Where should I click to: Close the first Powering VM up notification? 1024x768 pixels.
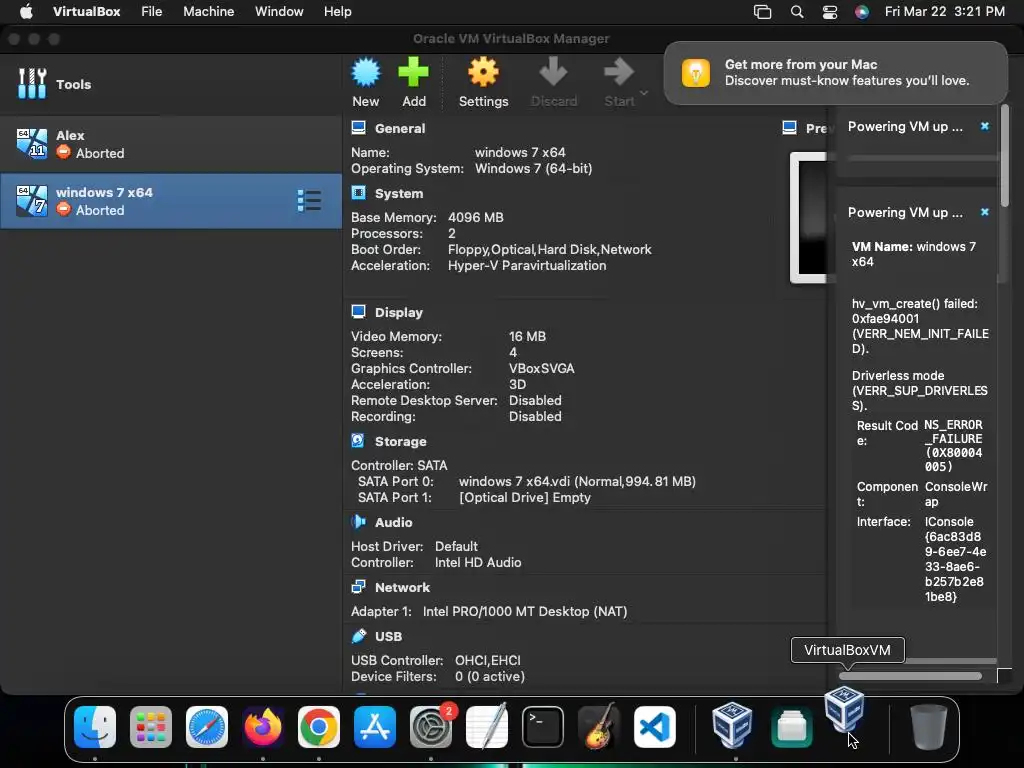coord(985,126)
